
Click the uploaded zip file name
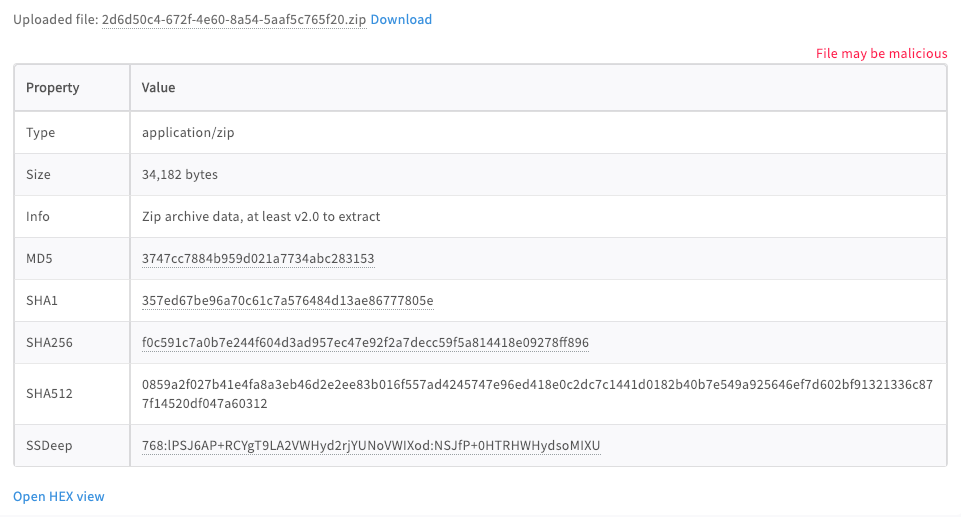[x=233, y=20]
